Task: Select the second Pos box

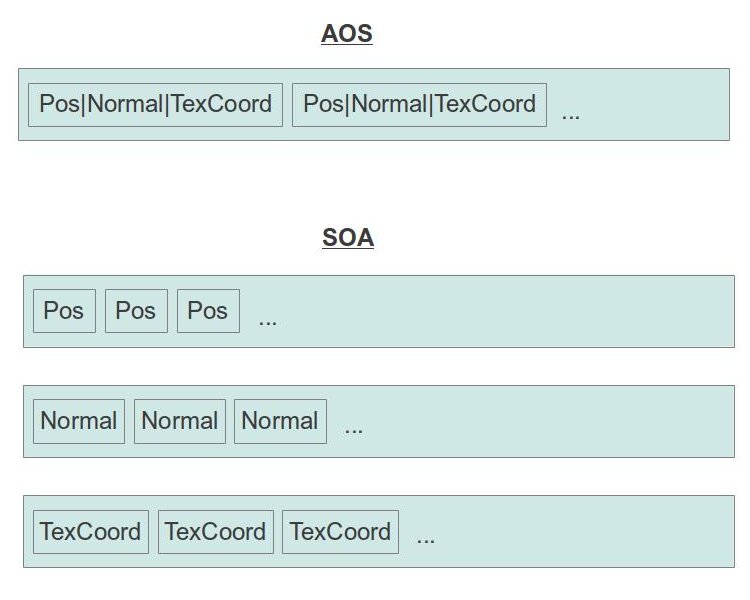Action: (x=136, y=311)
